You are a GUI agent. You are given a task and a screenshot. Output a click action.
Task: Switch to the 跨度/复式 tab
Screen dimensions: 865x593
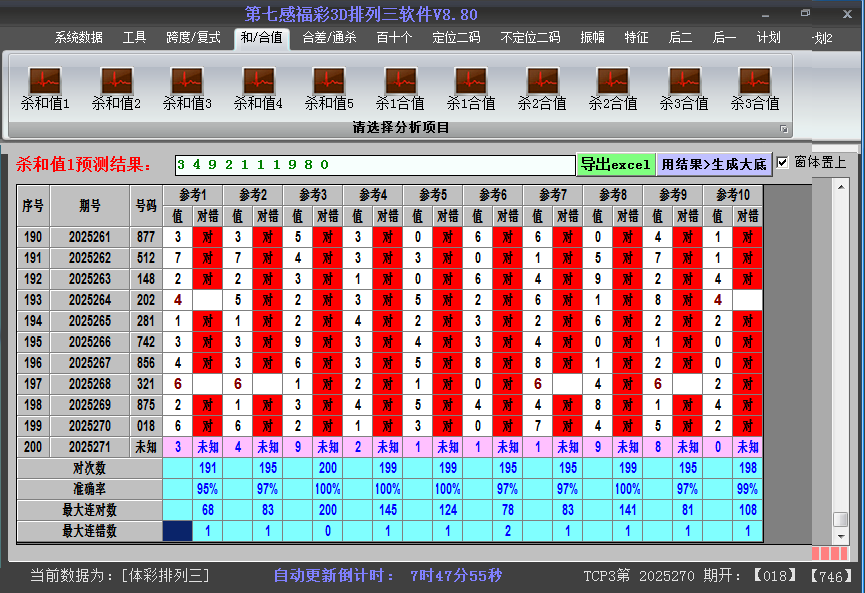click(193, 38)
